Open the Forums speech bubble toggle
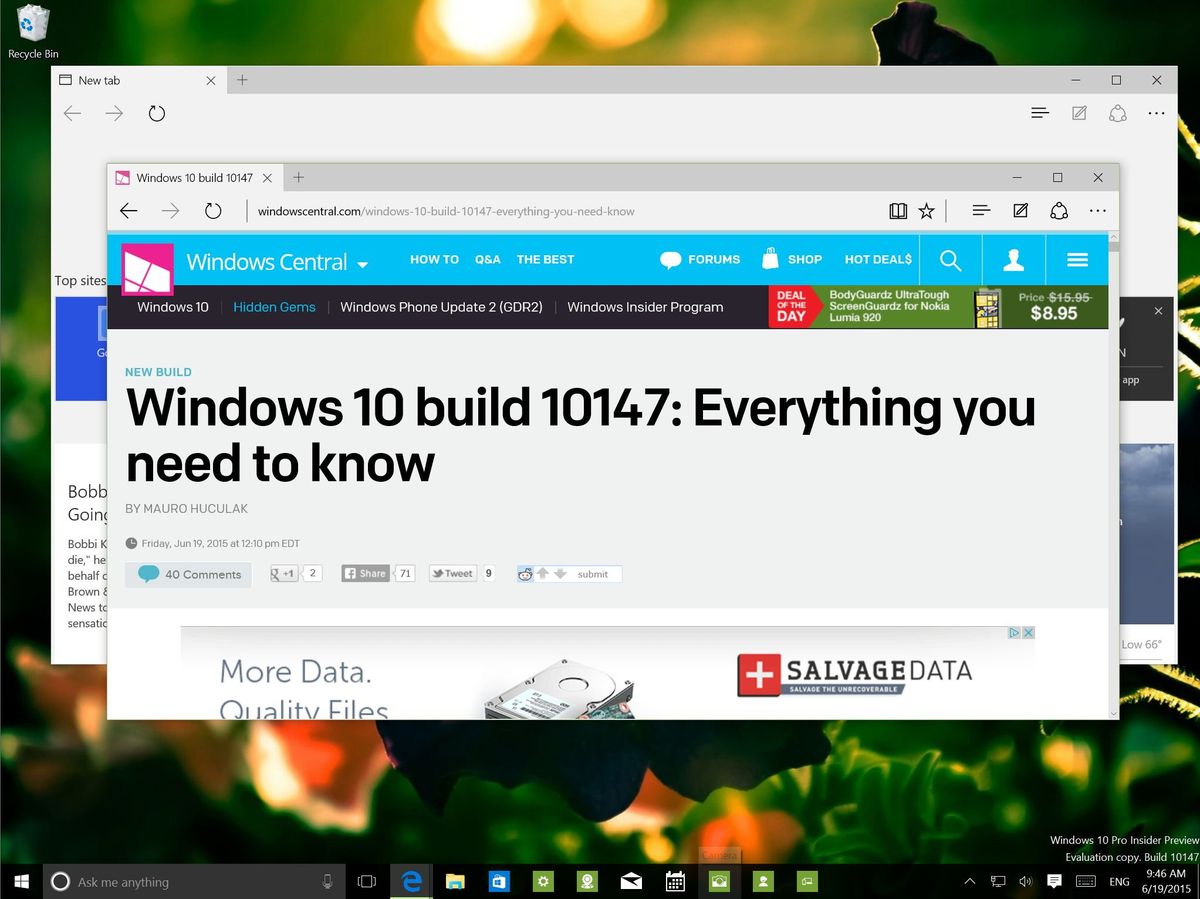The height and width of the screenshot is (899, 1200). (670, 259)
